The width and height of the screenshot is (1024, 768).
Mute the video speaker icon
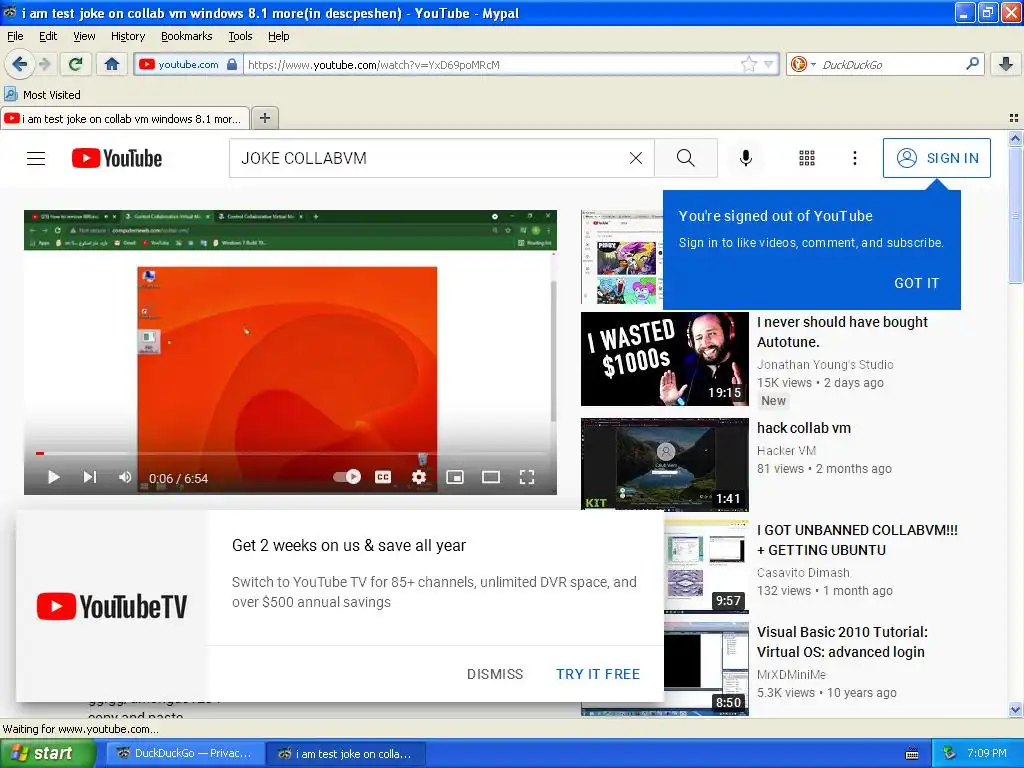point(125,477)
